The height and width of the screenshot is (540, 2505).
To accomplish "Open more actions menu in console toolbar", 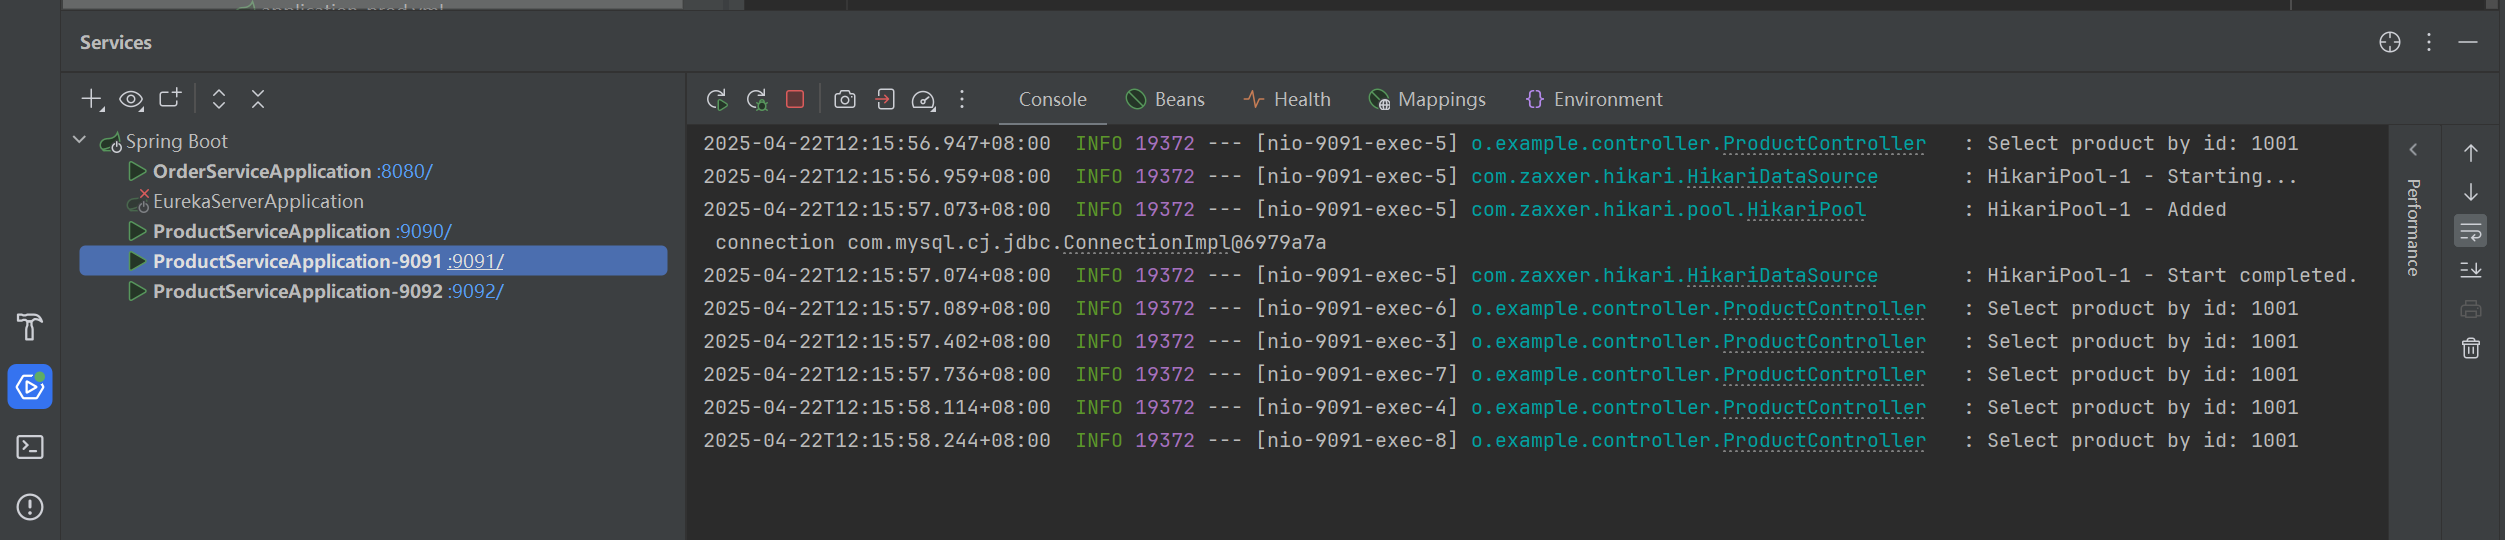I will (x=962, y=99).
